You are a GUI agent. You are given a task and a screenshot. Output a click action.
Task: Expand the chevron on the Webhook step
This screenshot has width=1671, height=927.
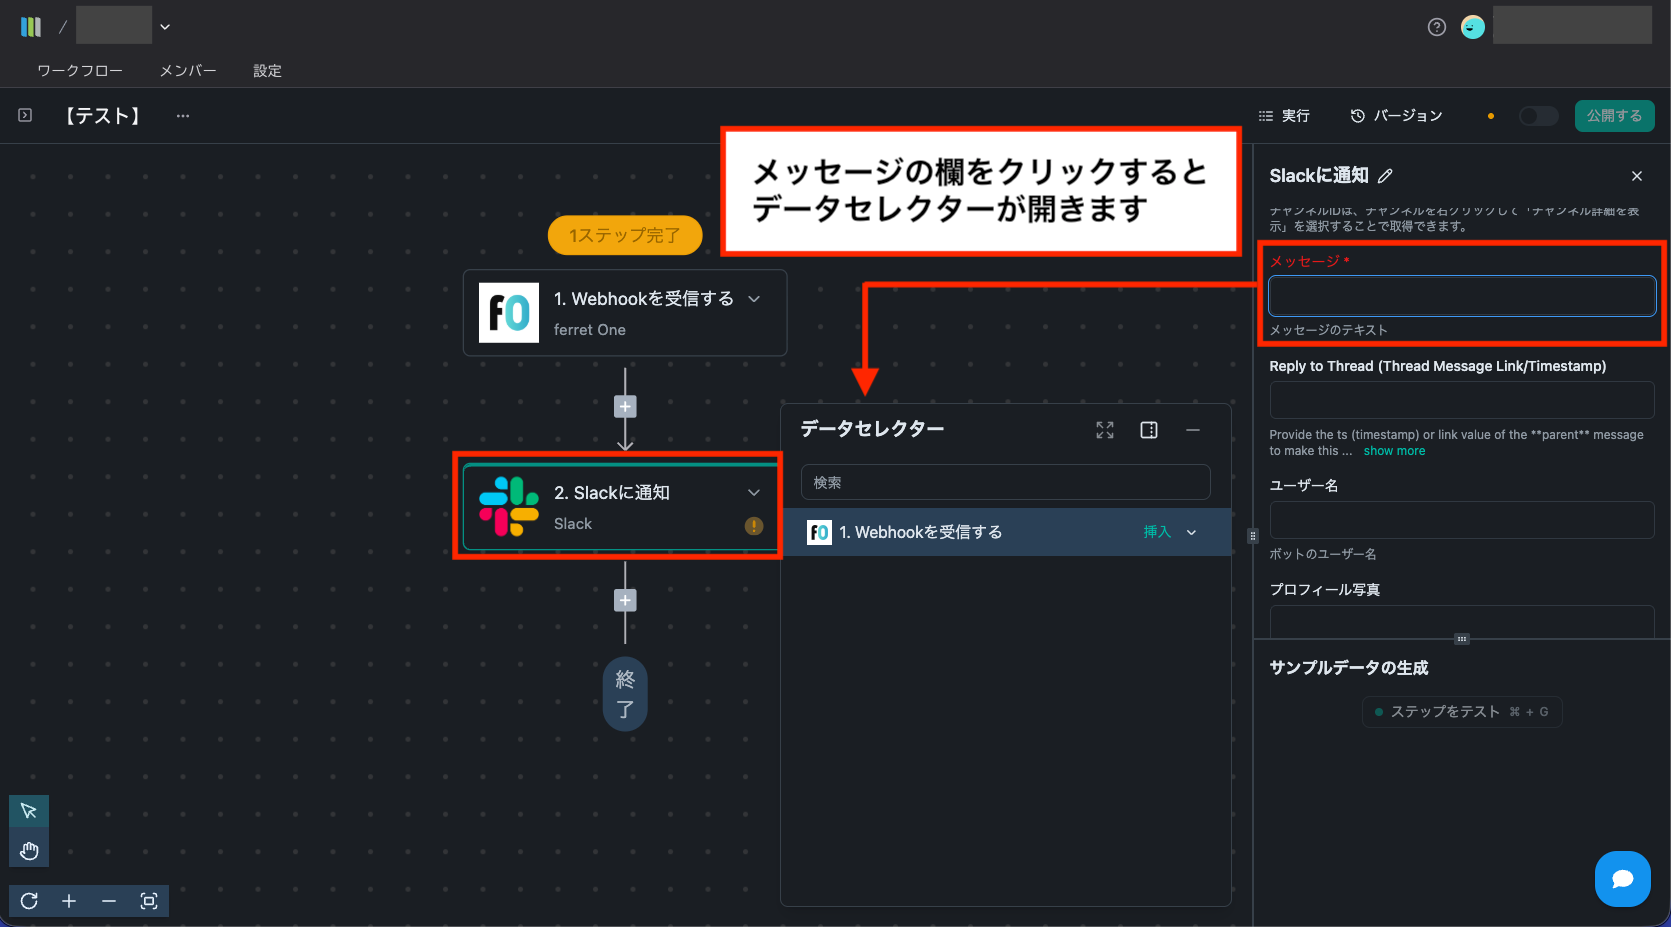(754, 299)
